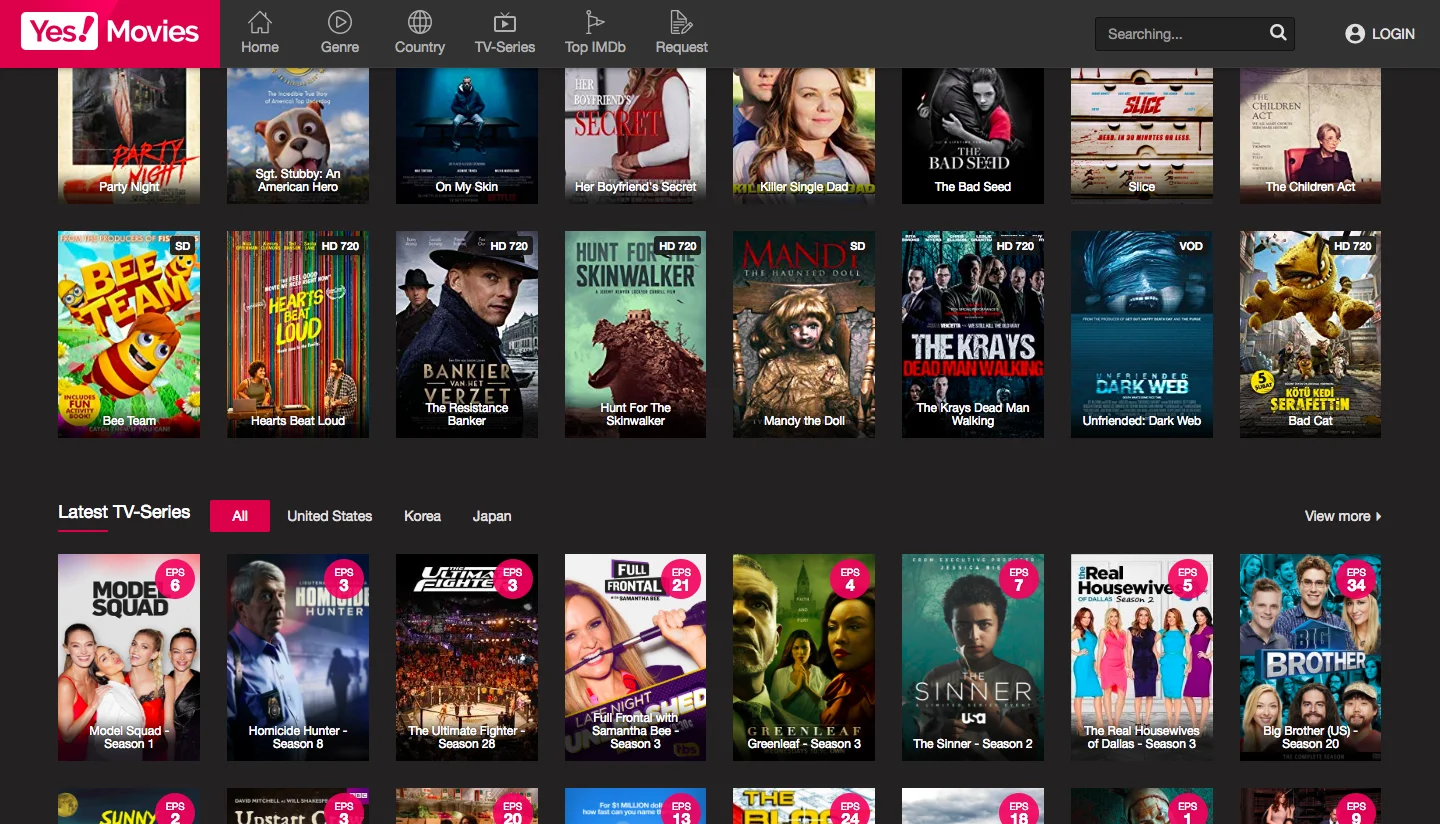This screenshot has height=824, width=1440.
Task: Select the Hearts Beat Loud movie
Action: click(298, 334)
